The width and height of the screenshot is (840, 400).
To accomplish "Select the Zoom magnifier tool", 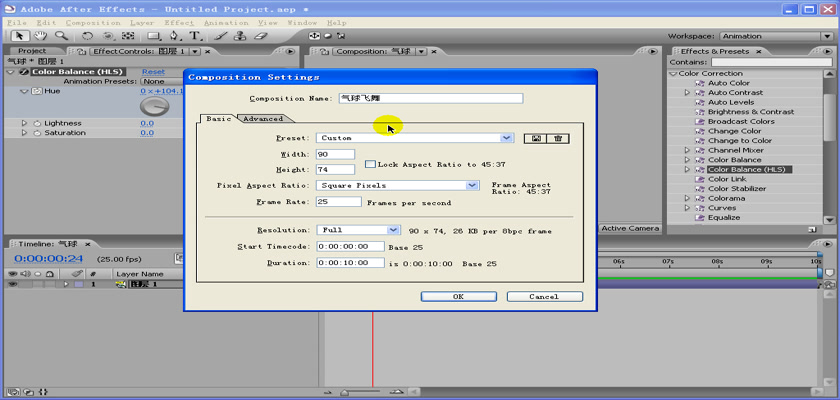I will [x=61, y=35].
